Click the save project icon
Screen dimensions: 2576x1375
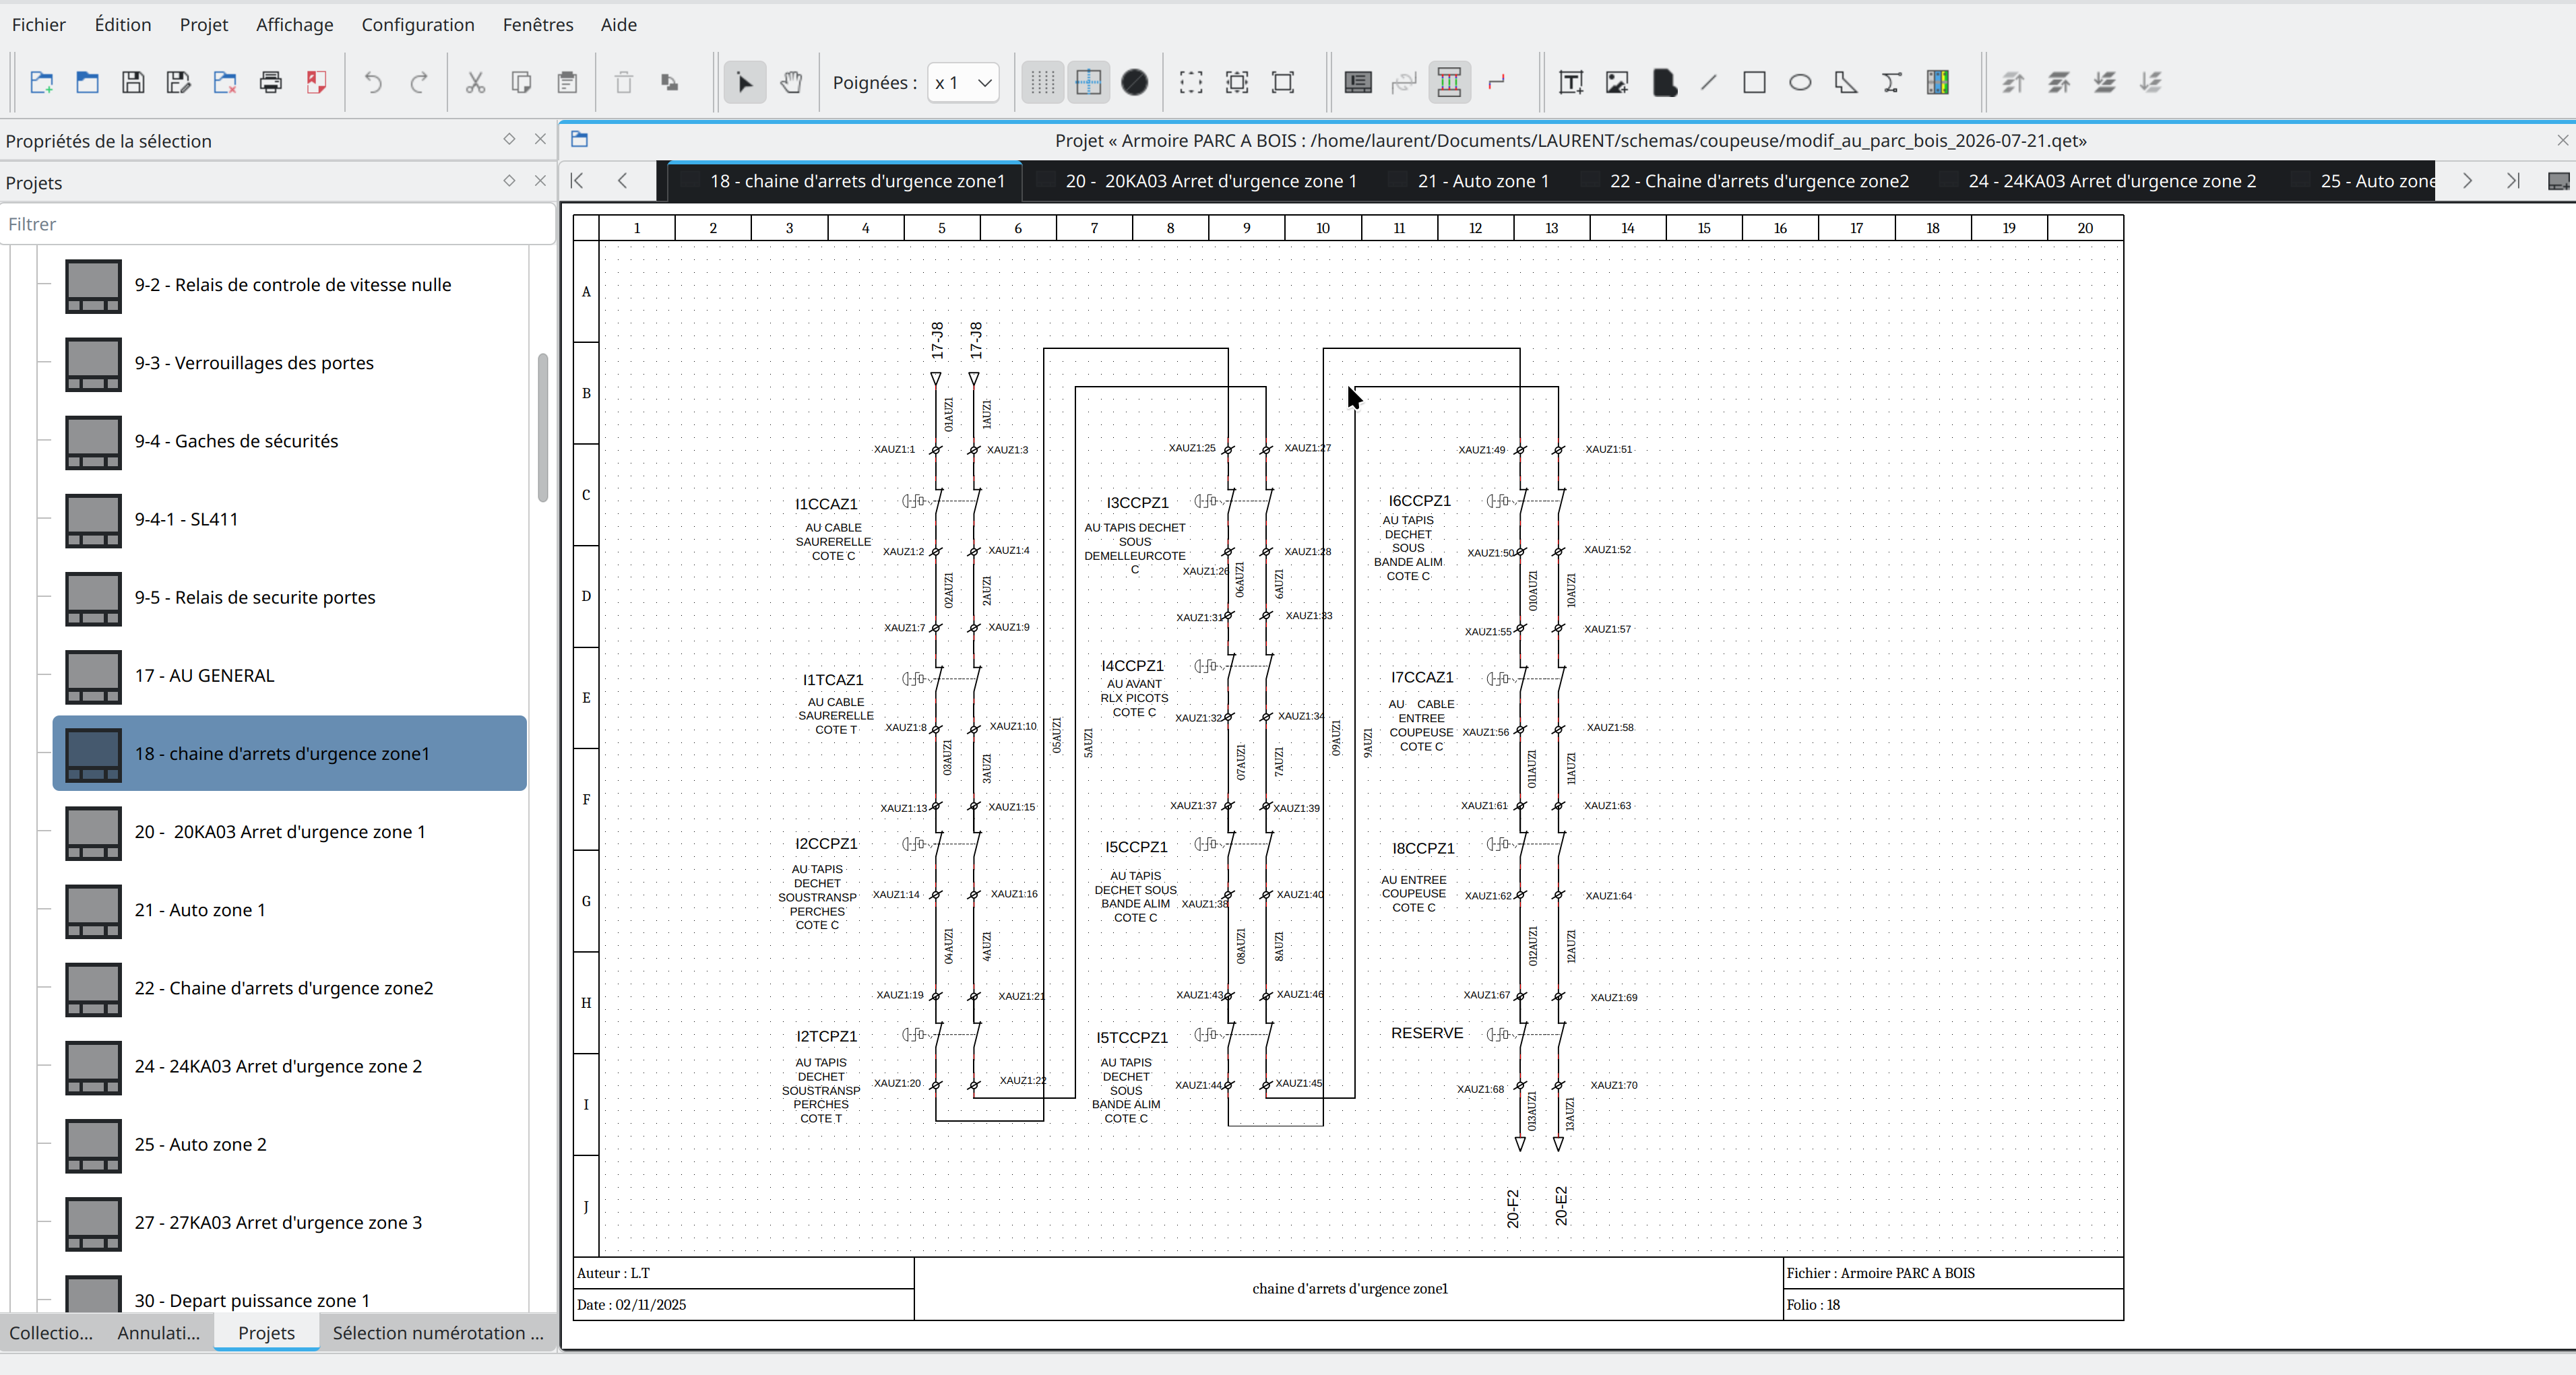133,83
